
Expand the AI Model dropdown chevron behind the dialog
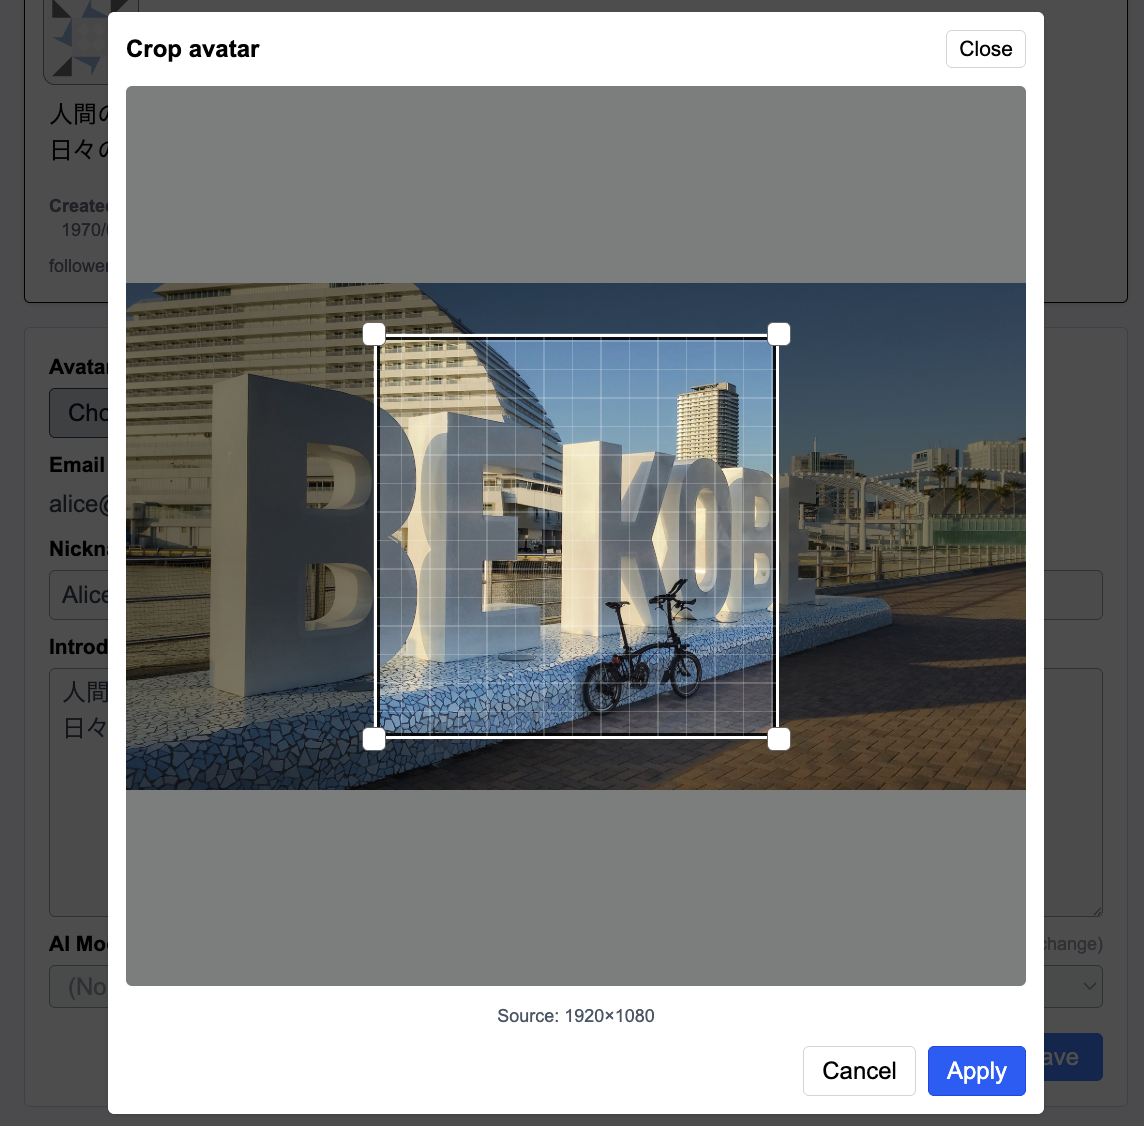click(x=1089, y=987)
